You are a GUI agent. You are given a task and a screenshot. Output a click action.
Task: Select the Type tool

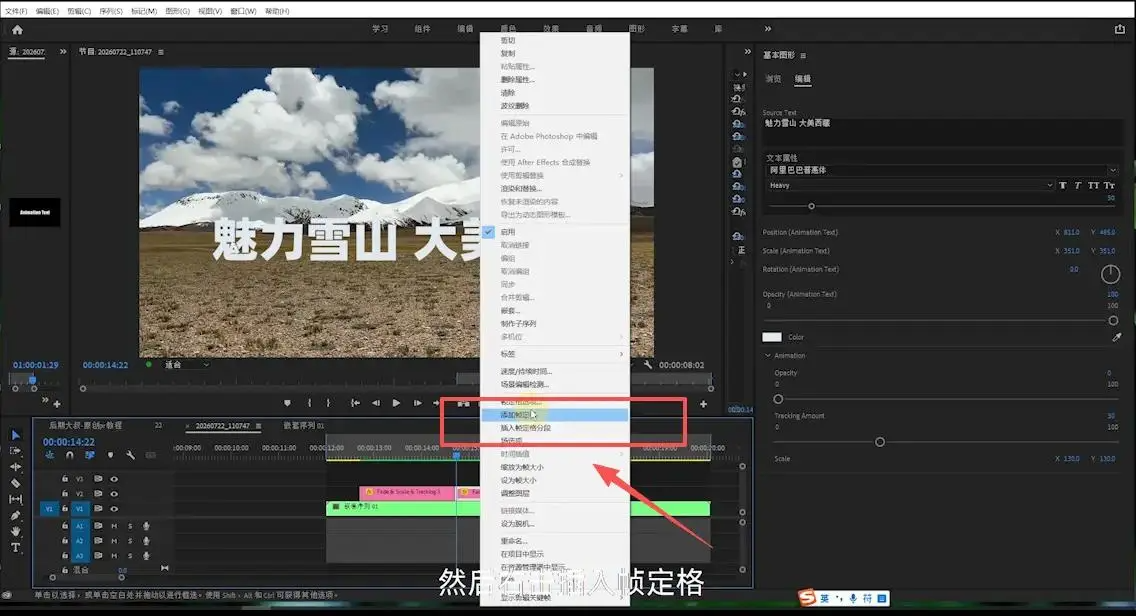[x=16, y=548]
